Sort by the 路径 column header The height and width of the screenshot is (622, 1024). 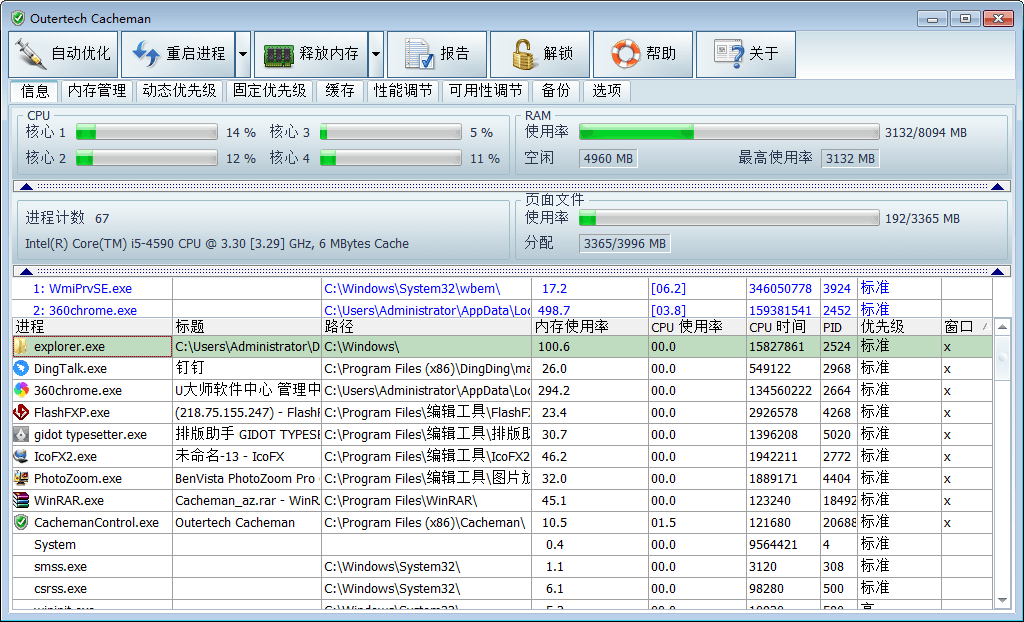pyautogui.click(x=426, y=327)
